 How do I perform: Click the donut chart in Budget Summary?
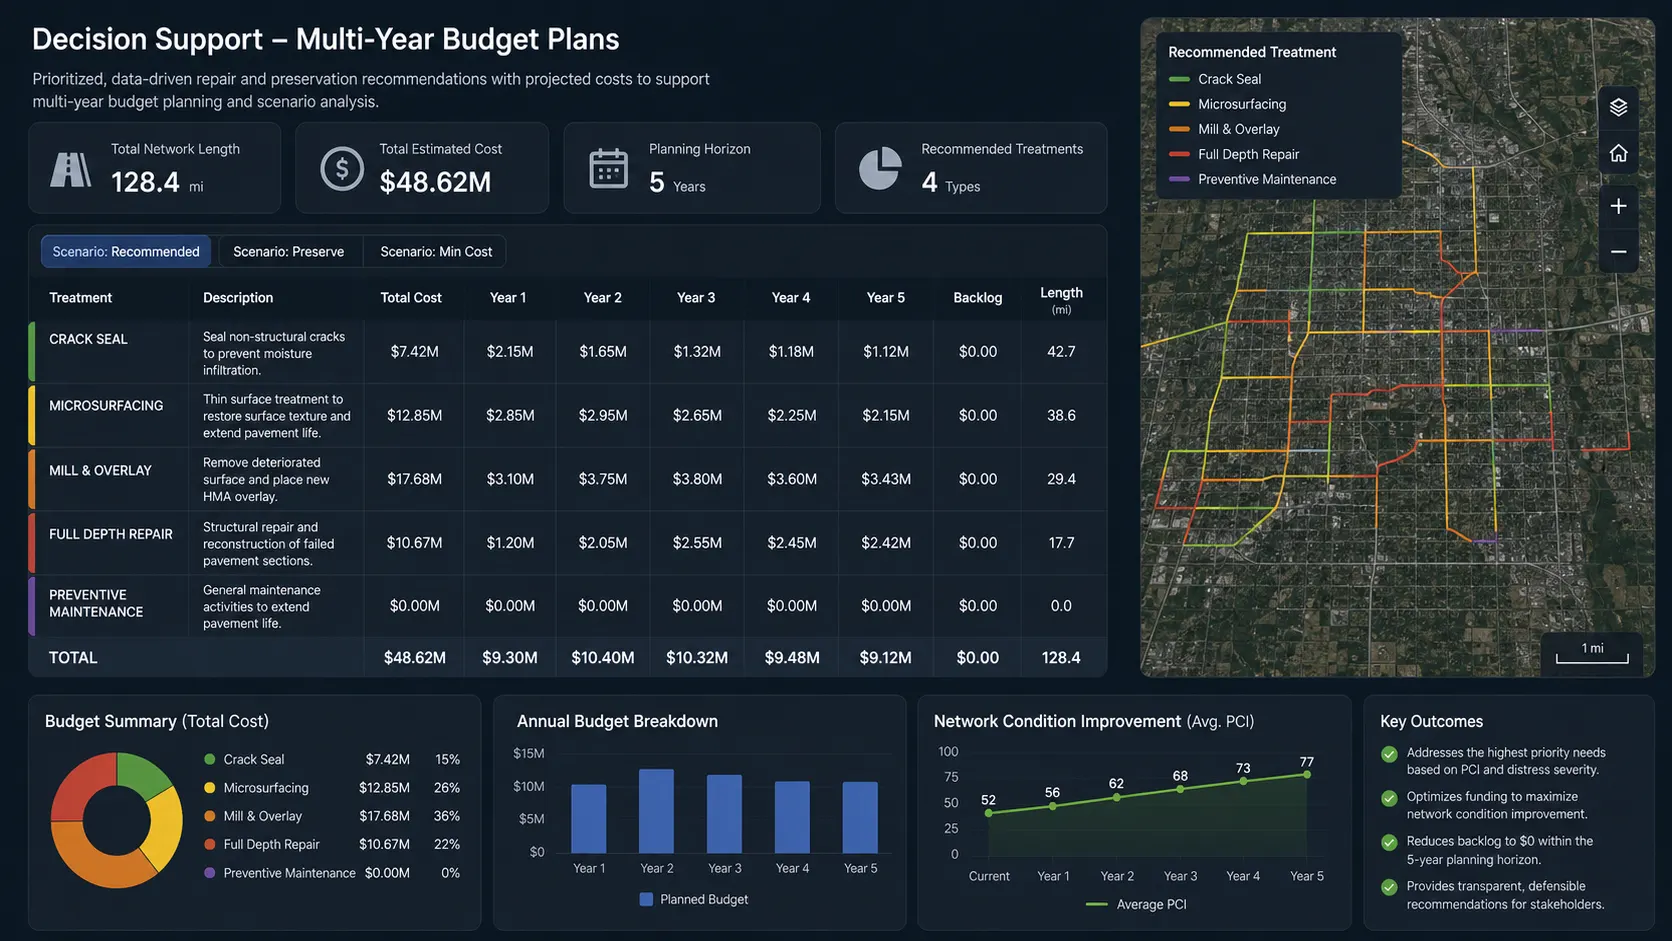click(117, 820)
